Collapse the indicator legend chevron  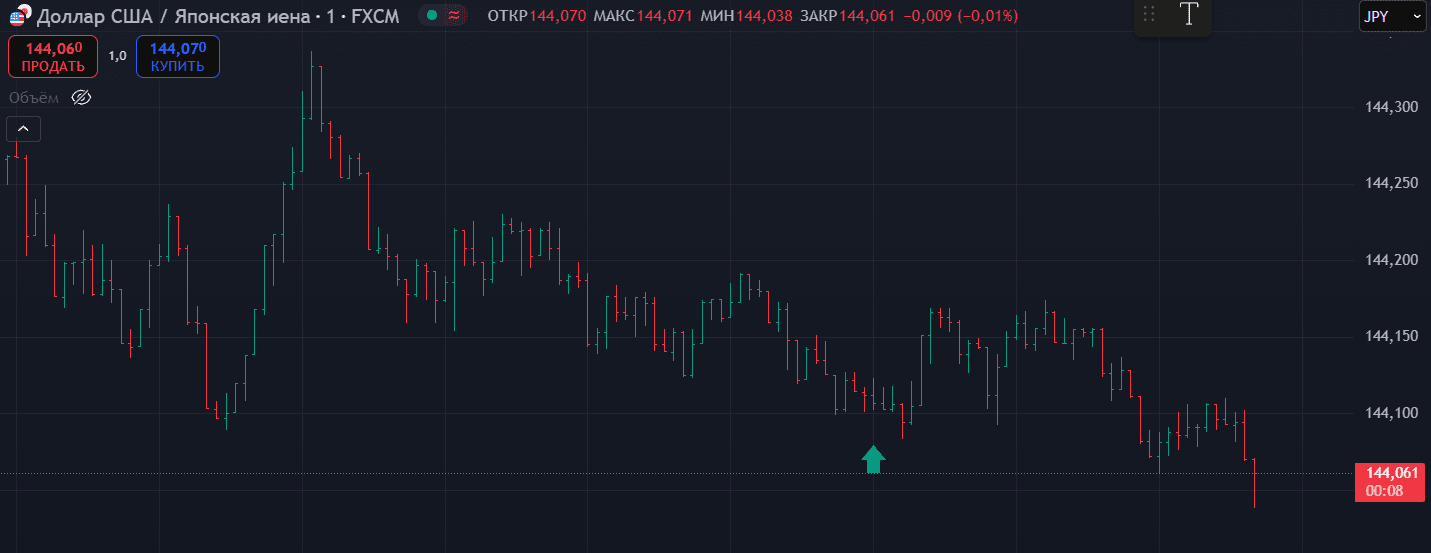tap(23, 128)
